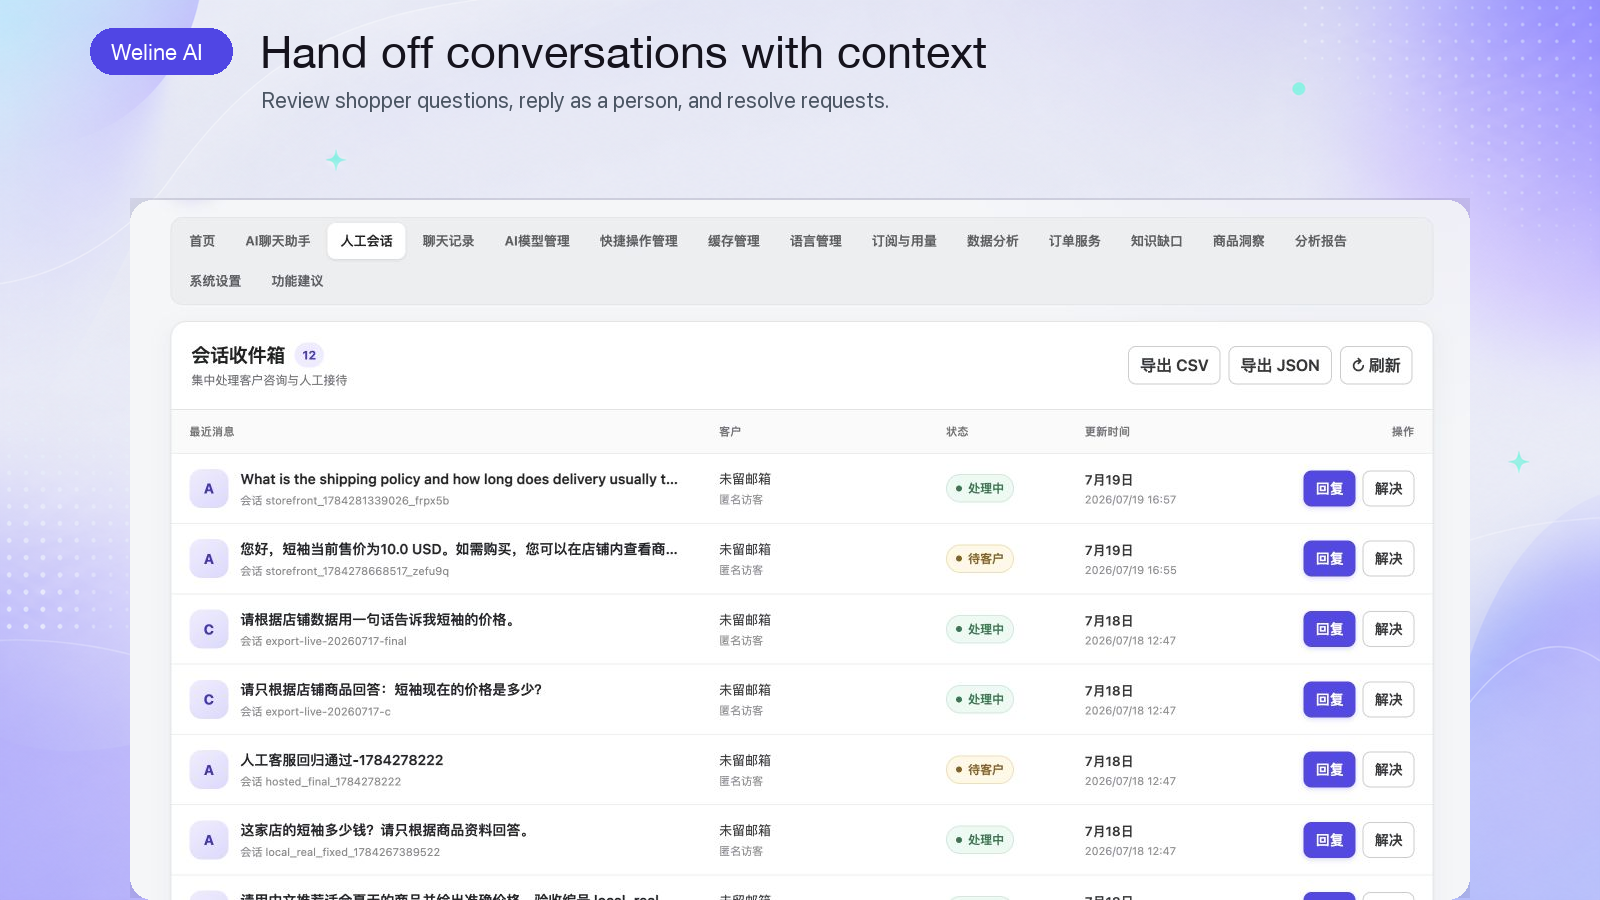Click the avatar of the local_real_fixed_1784267389522 conversation
The height and width of the screenshot is (900, 1600).
coord(209,841)
